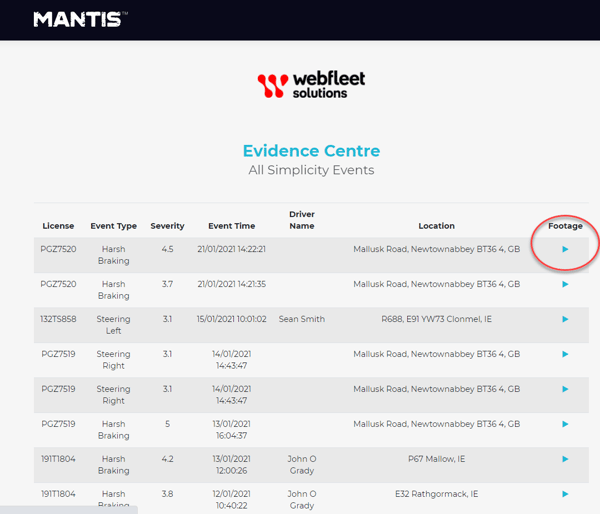Sort table by Severity column
This screenshot has width=600, height=514.
(167, 226)
